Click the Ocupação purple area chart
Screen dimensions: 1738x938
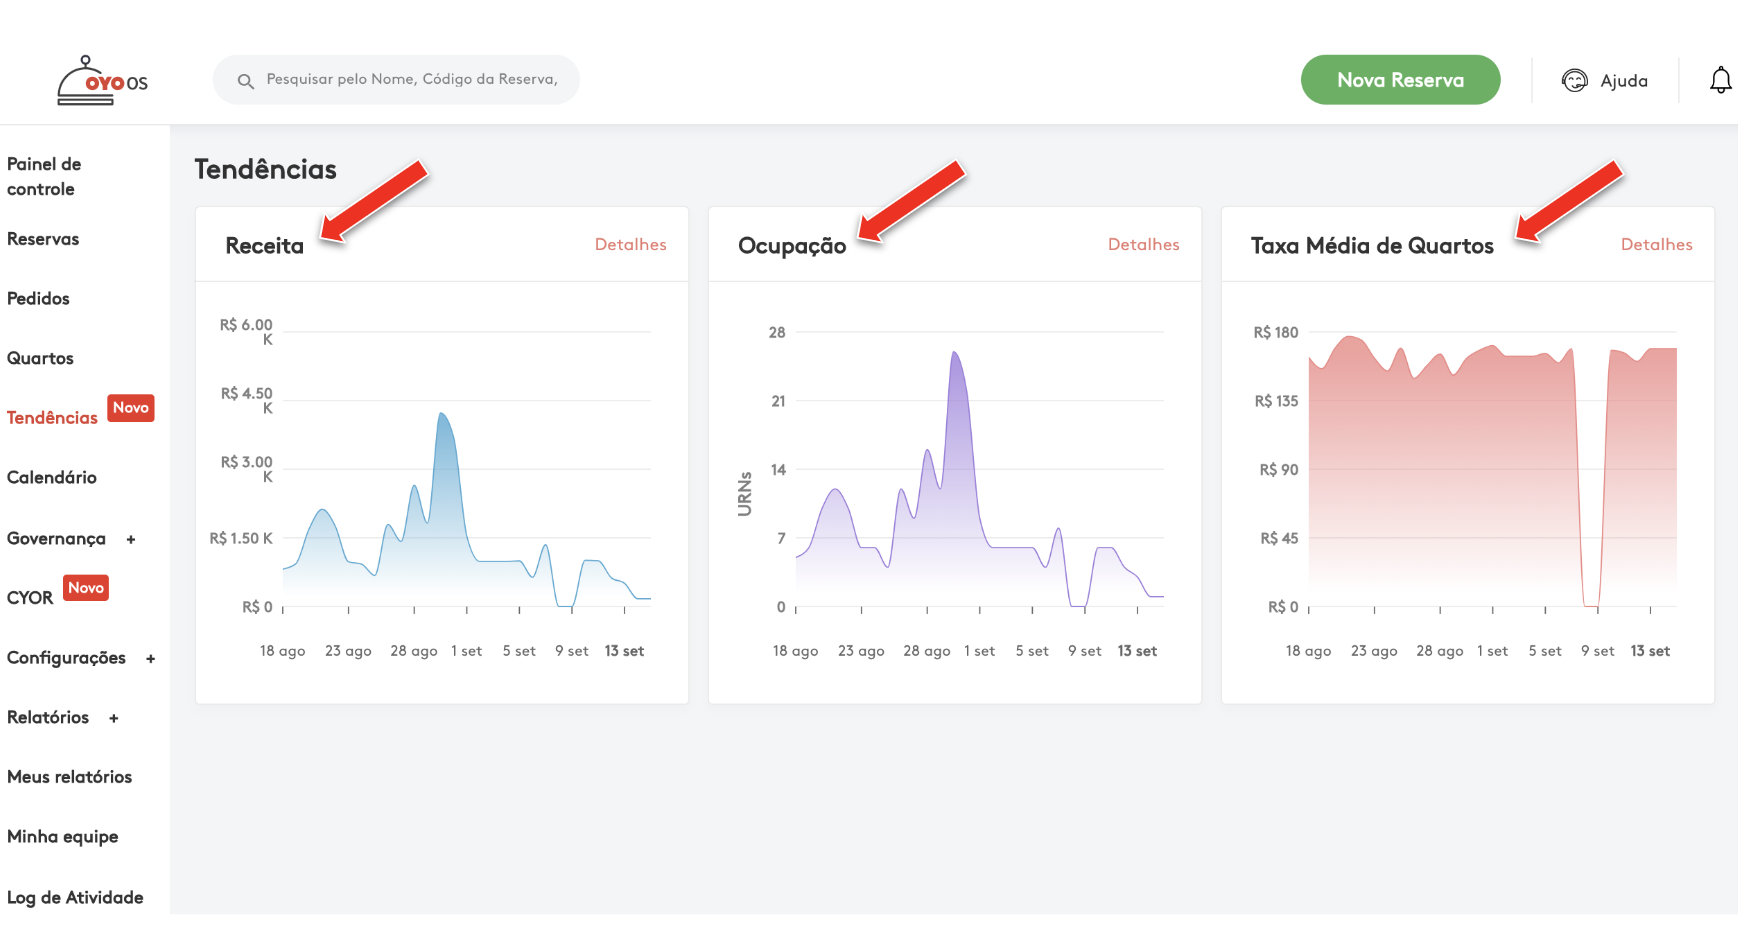[980, 480]
